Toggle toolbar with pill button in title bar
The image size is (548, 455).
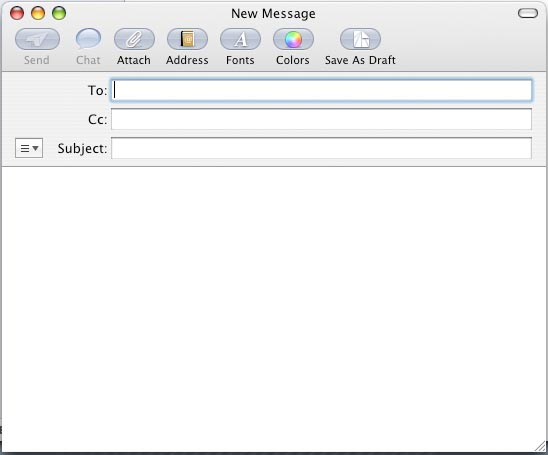[x=528, y=13]
